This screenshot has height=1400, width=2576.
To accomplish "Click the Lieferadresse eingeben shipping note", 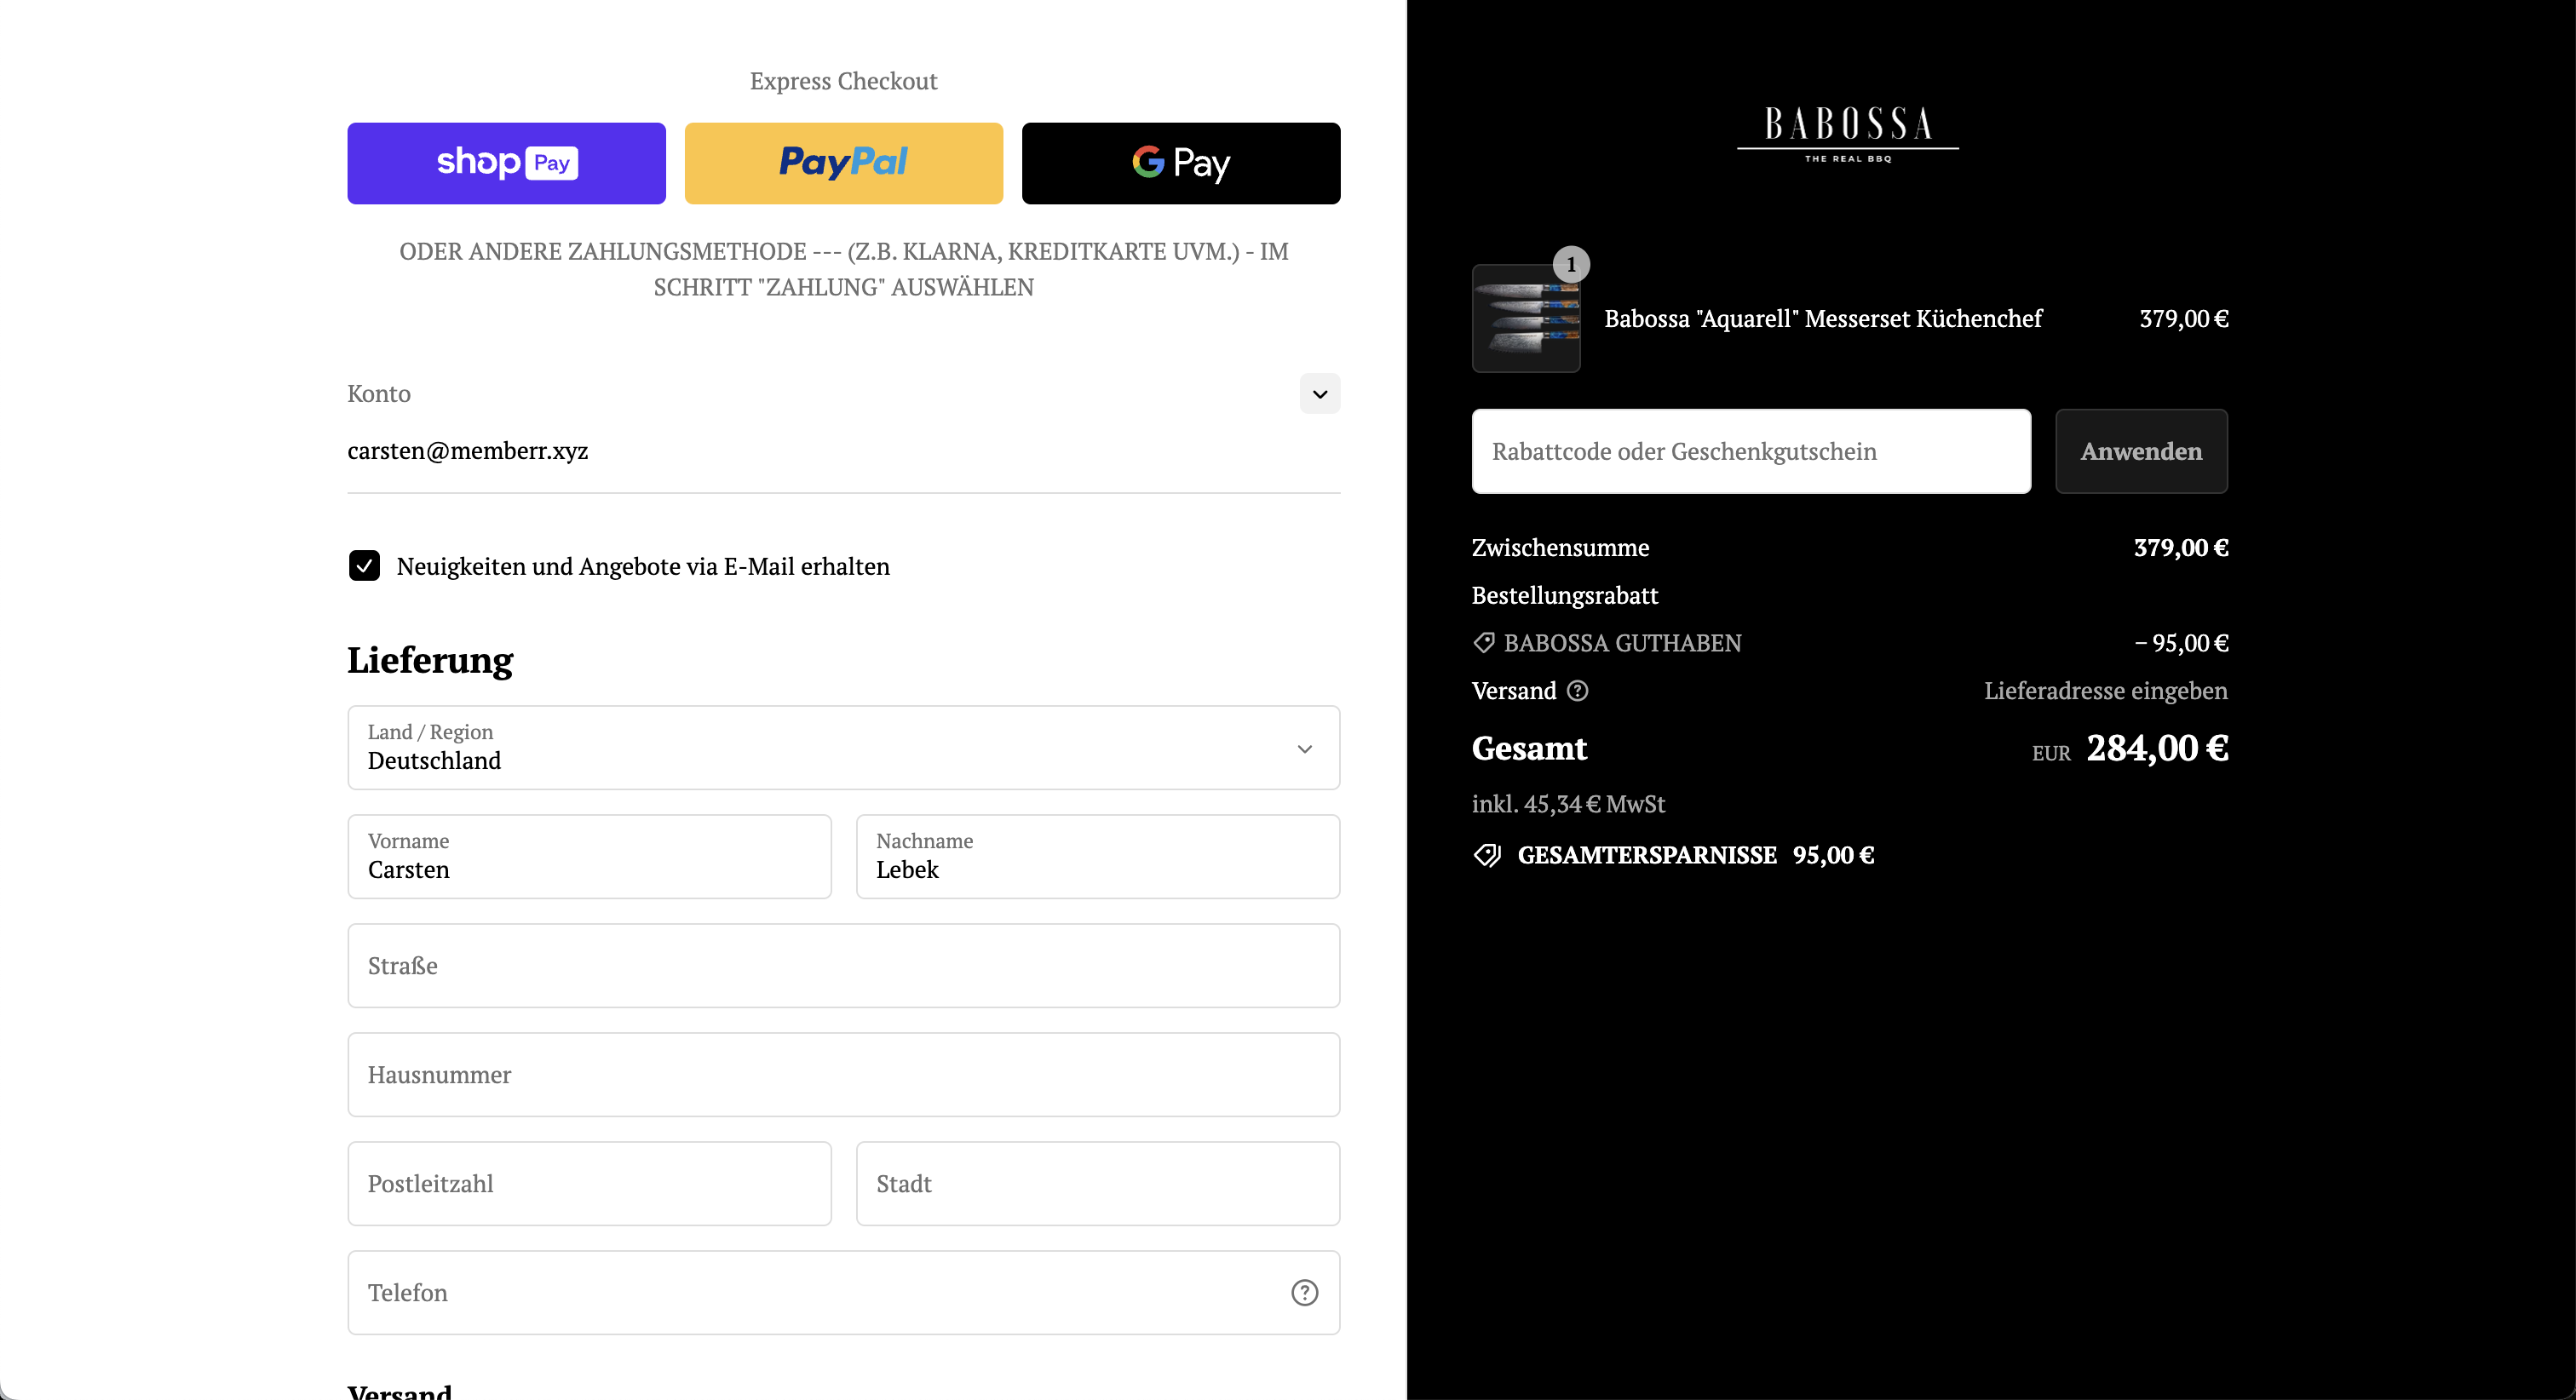I will click(x=2105, y=691).
